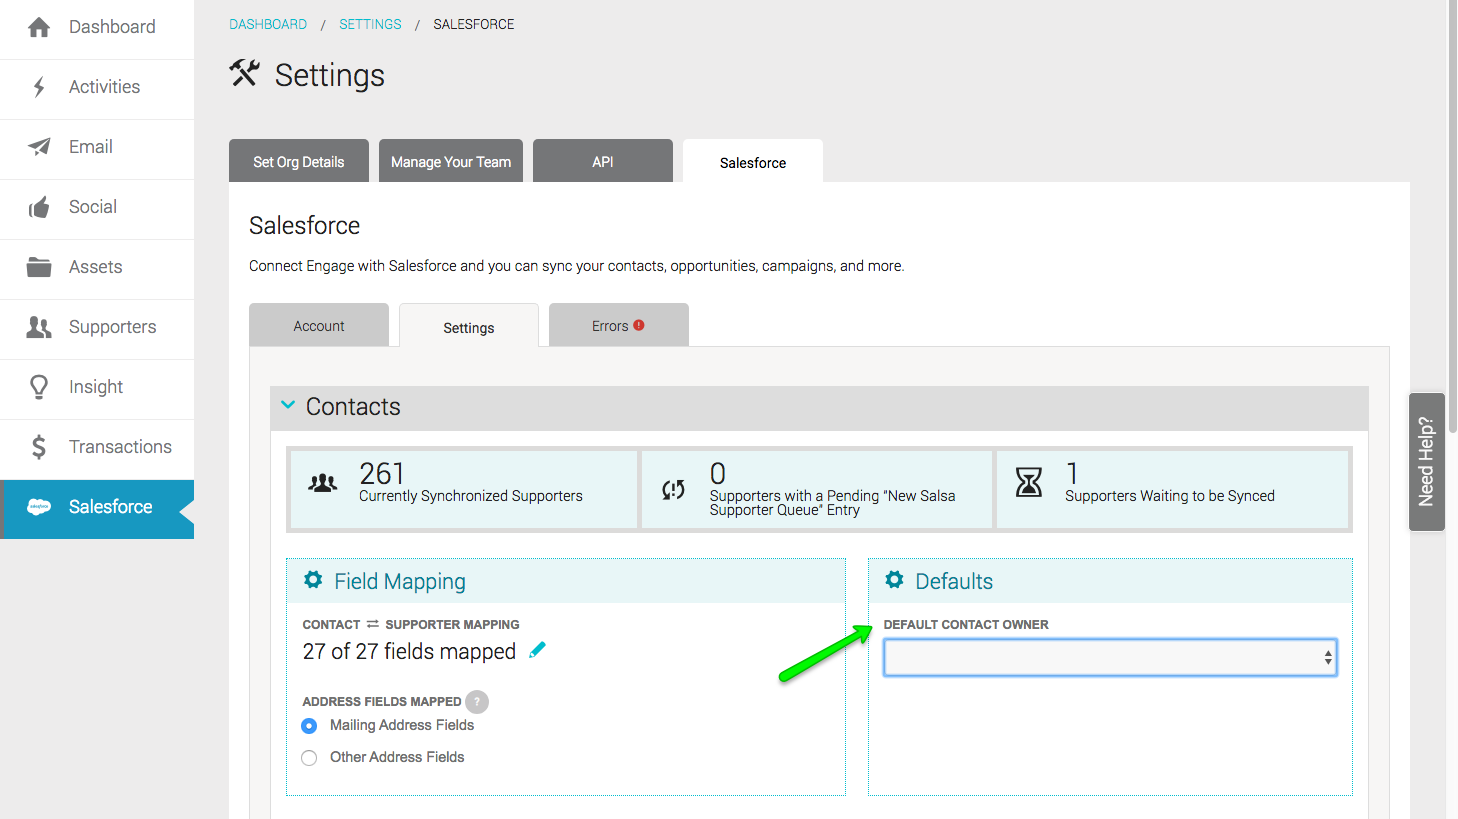Click the Email paper plane icon
The width and height of the screenshot is (1458, 819).
coord(39,147)
